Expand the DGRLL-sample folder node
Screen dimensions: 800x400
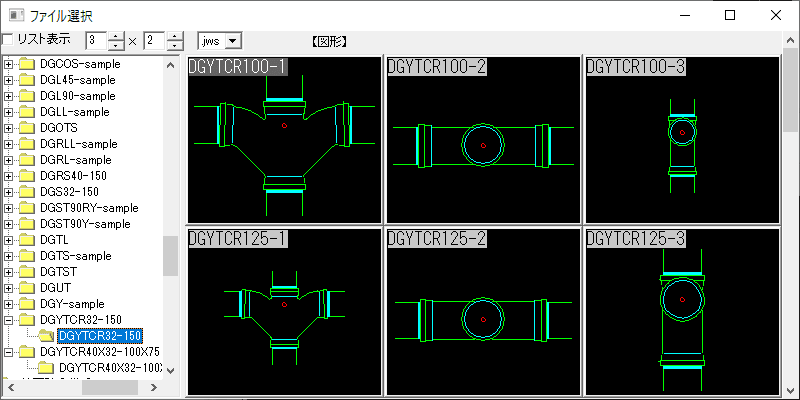tap(8, 144)
